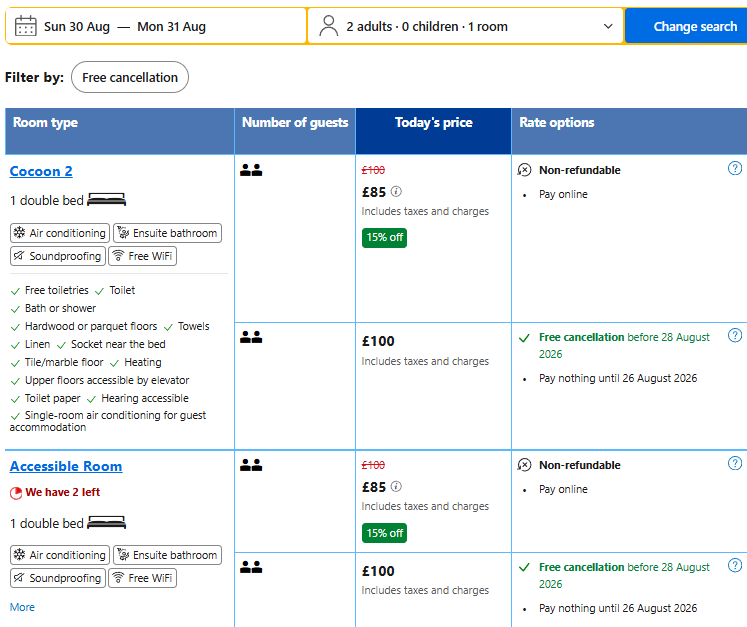Viewport: 747px width, 627px height.
Task: Click the guest person icon
Action: point(328,26)
